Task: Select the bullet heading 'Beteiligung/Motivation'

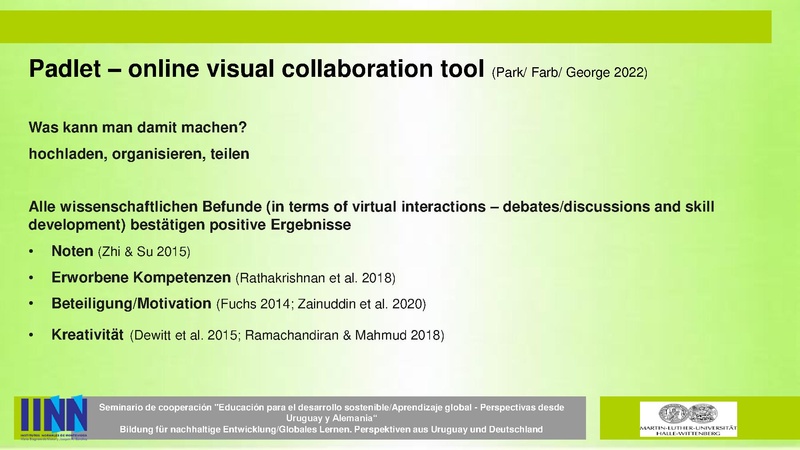Action: click(131, 304)
